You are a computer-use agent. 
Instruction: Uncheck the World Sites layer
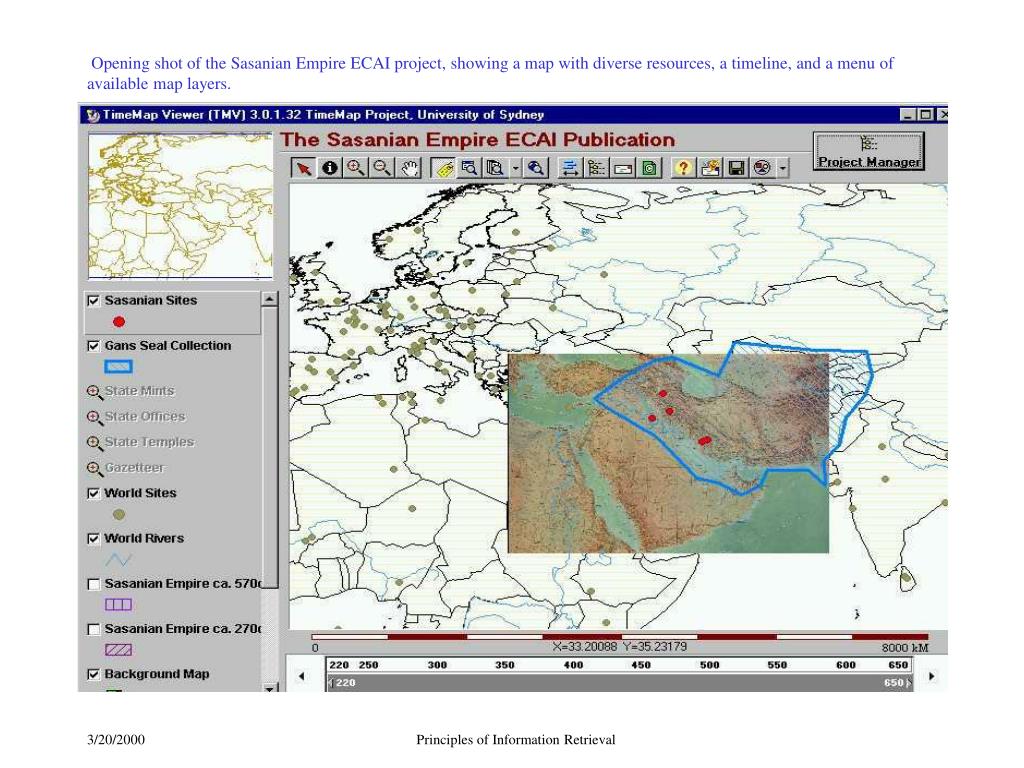pyautogui.click(x=93, y=493)
